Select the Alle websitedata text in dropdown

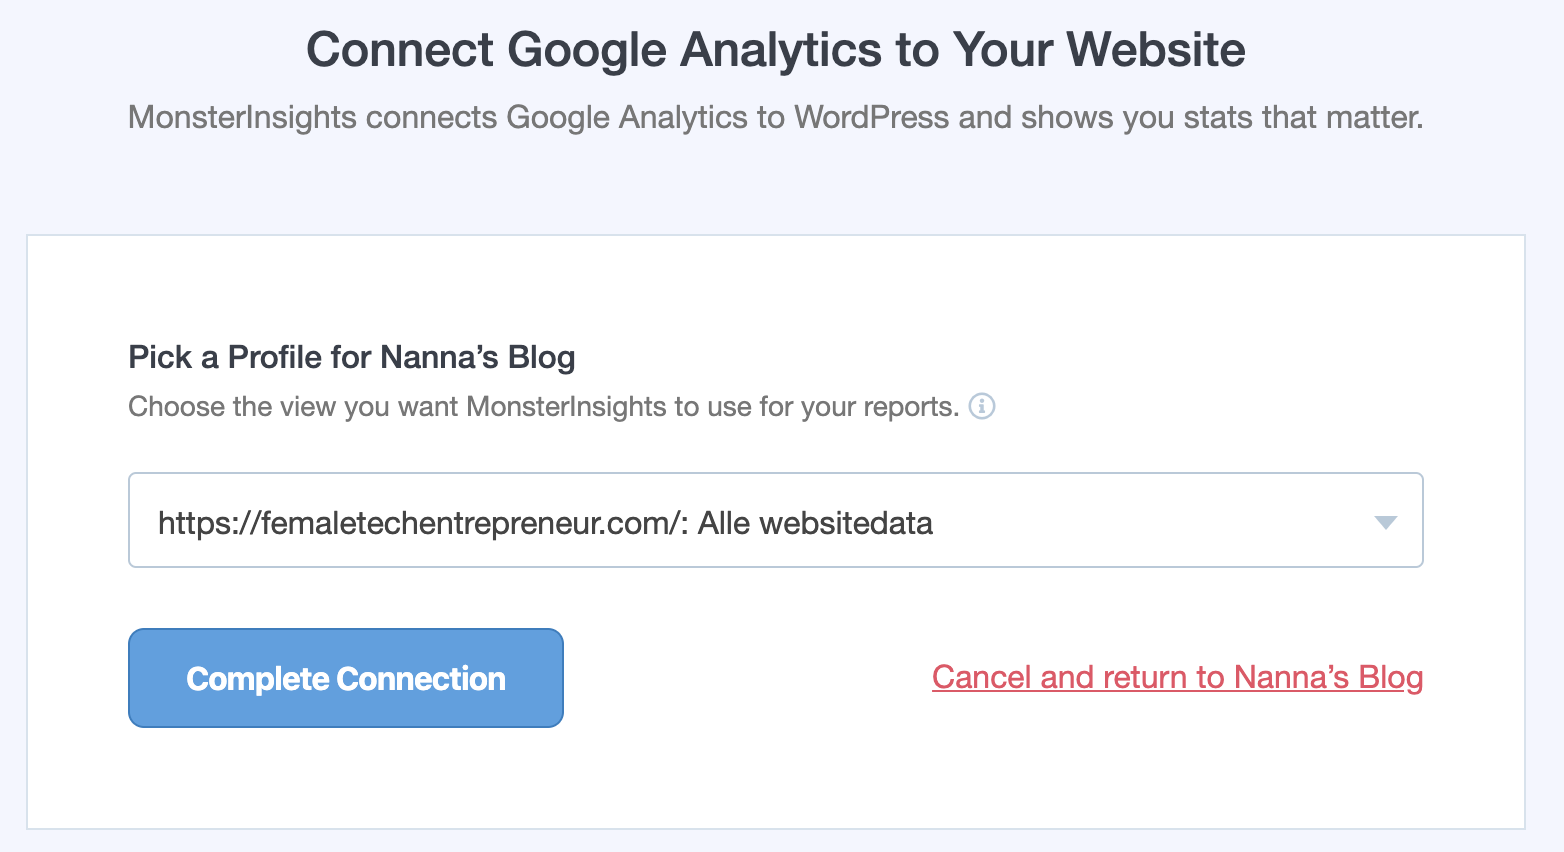tap(815, 523)
